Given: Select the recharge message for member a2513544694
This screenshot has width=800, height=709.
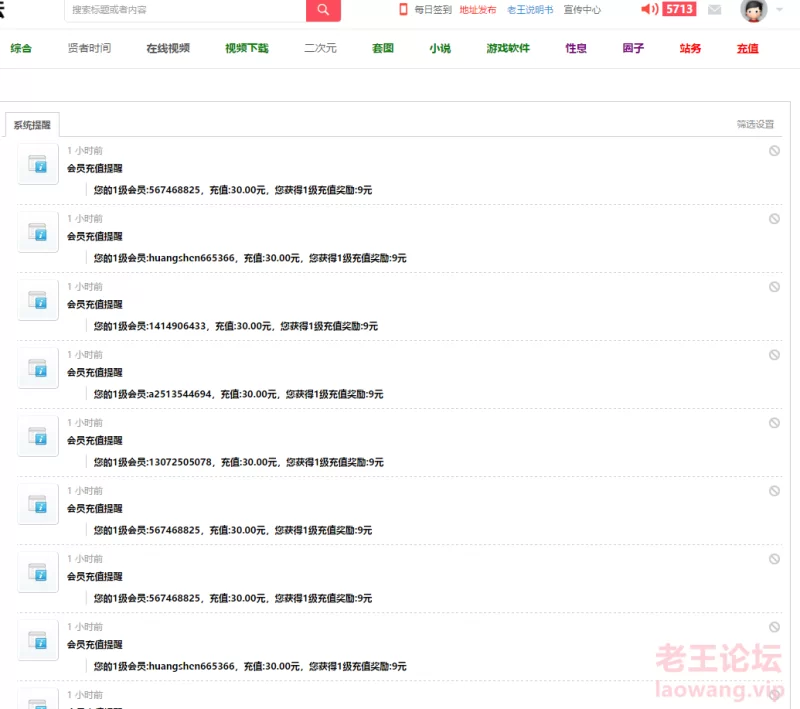Looking at the screenshot, I should 238,394.
